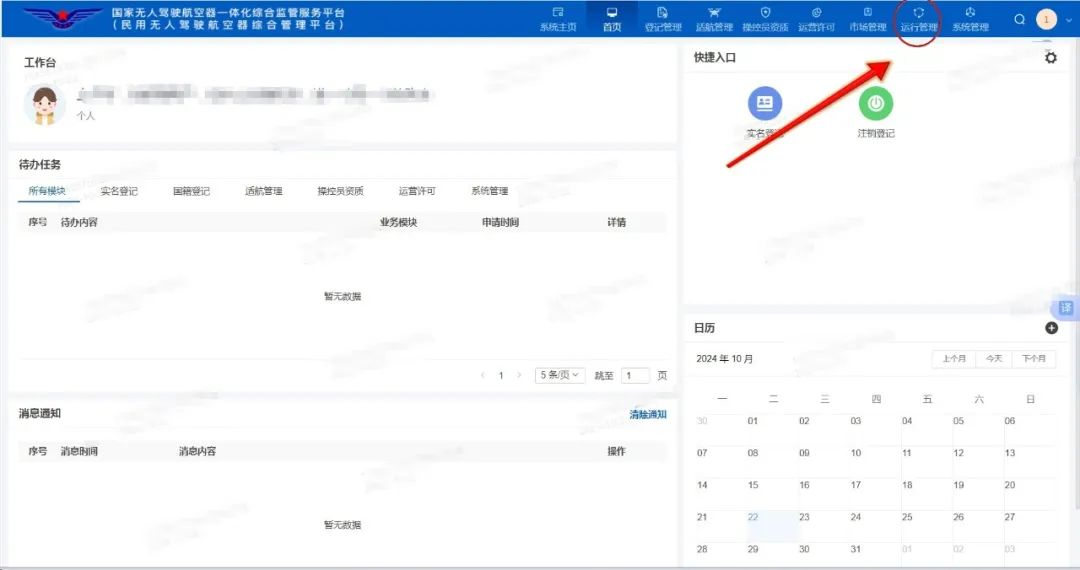Click the search magnifier icon
The image size is (1080, 570).
(1019, 19)
